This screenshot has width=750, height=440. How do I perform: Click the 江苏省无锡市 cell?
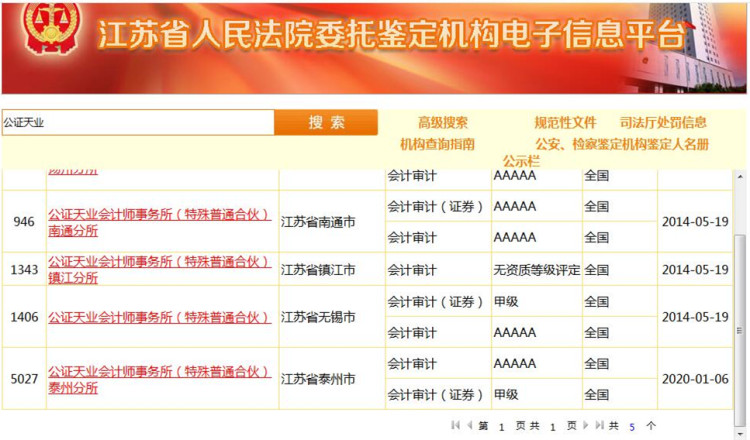[x=332, y=317]
